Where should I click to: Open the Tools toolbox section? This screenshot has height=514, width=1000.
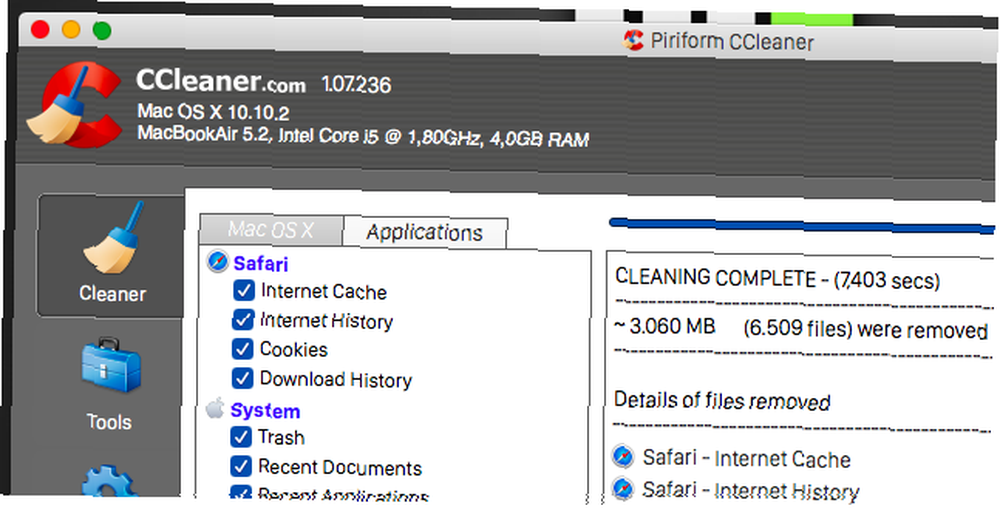coord(110,384)
